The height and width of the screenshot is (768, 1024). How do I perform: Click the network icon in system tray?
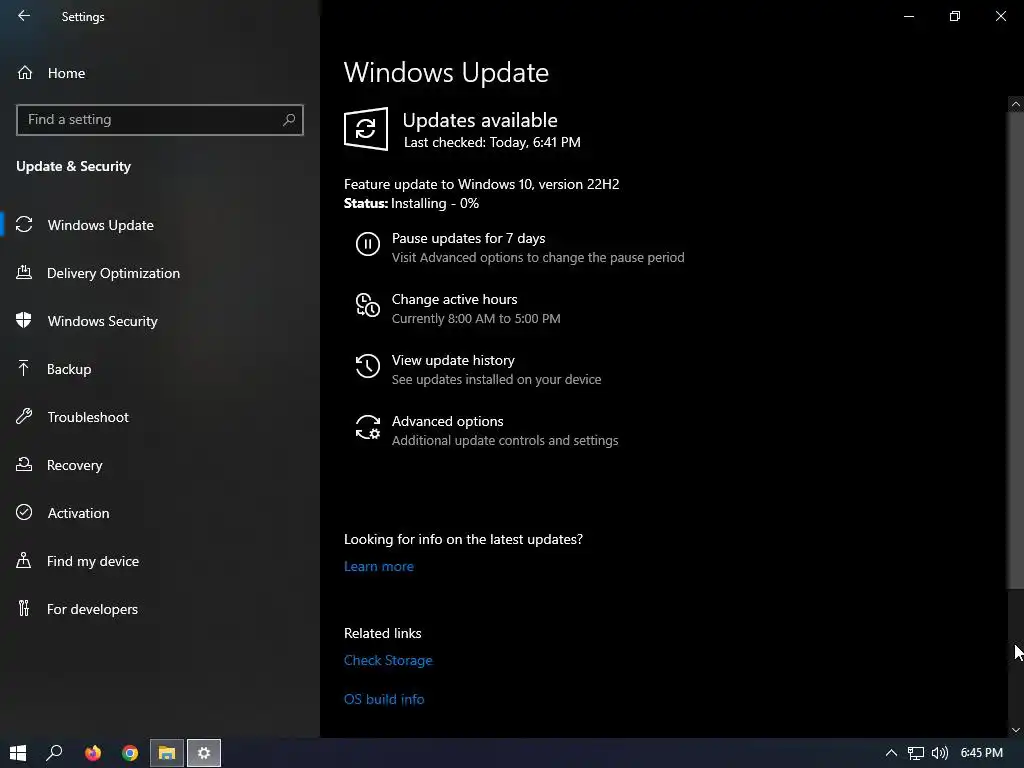click(916, 753)
